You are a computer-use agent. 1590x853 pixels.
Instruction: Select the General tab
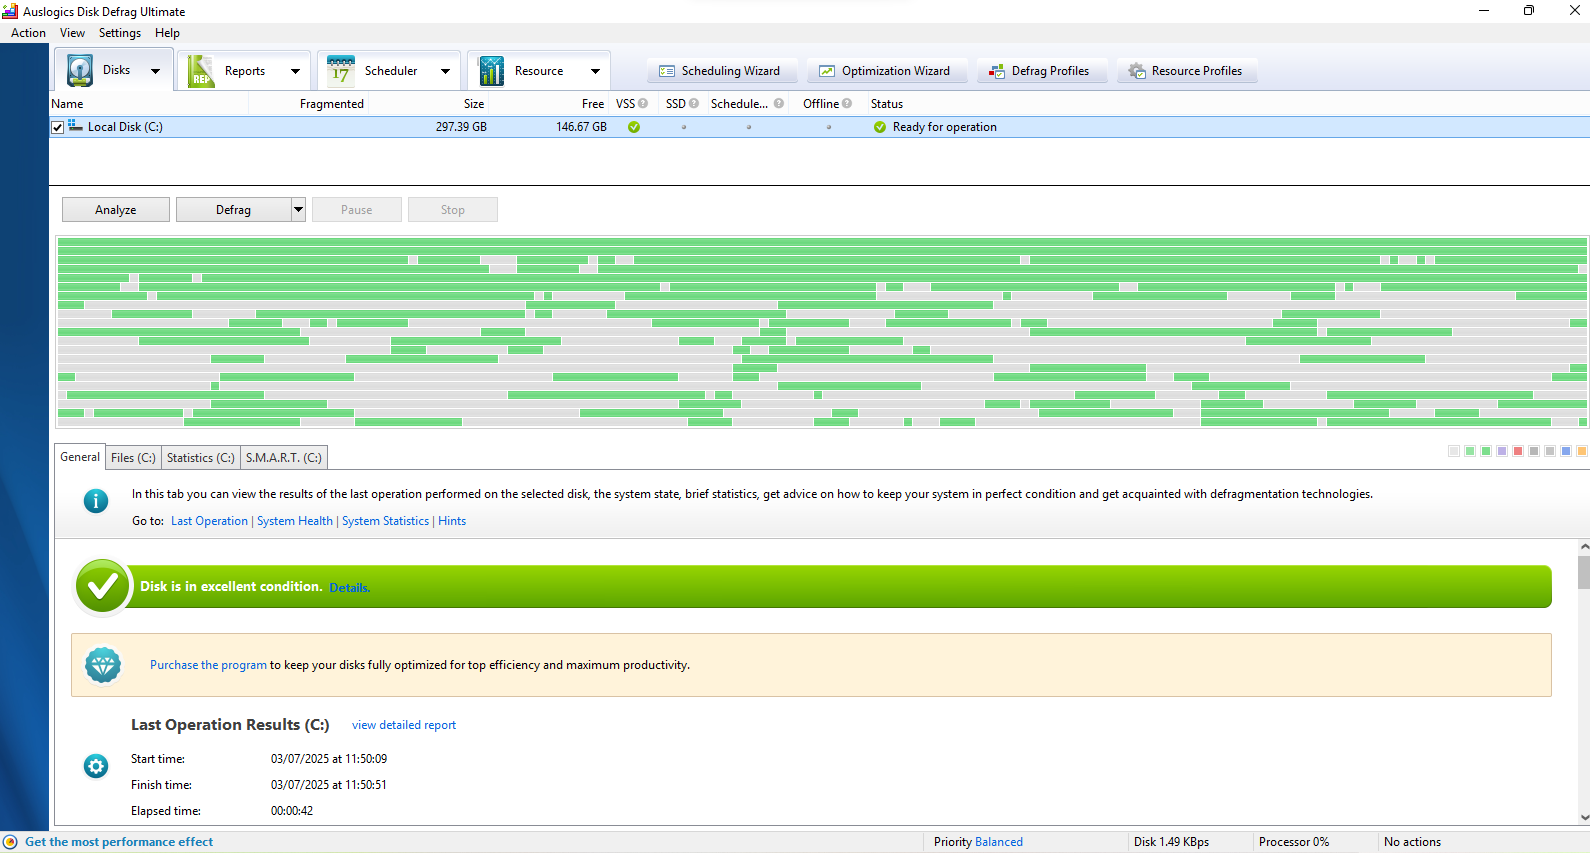tap(80, 457)
